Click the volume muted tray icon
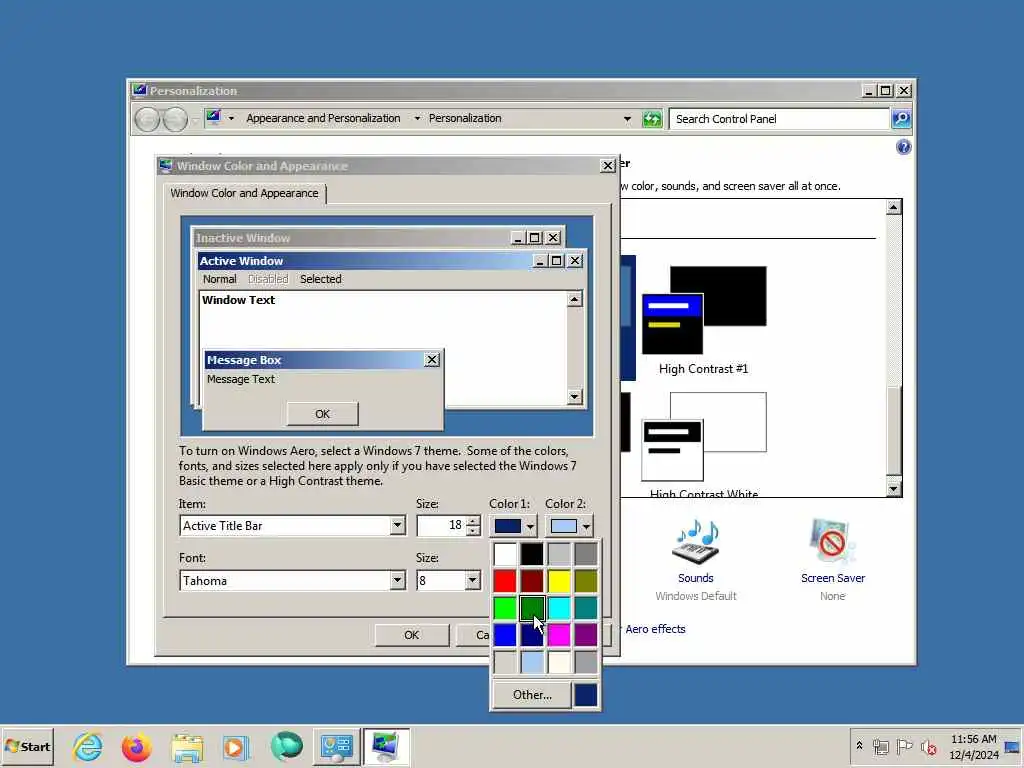This screenshot has width=1024, height=768. click(928, 746)
